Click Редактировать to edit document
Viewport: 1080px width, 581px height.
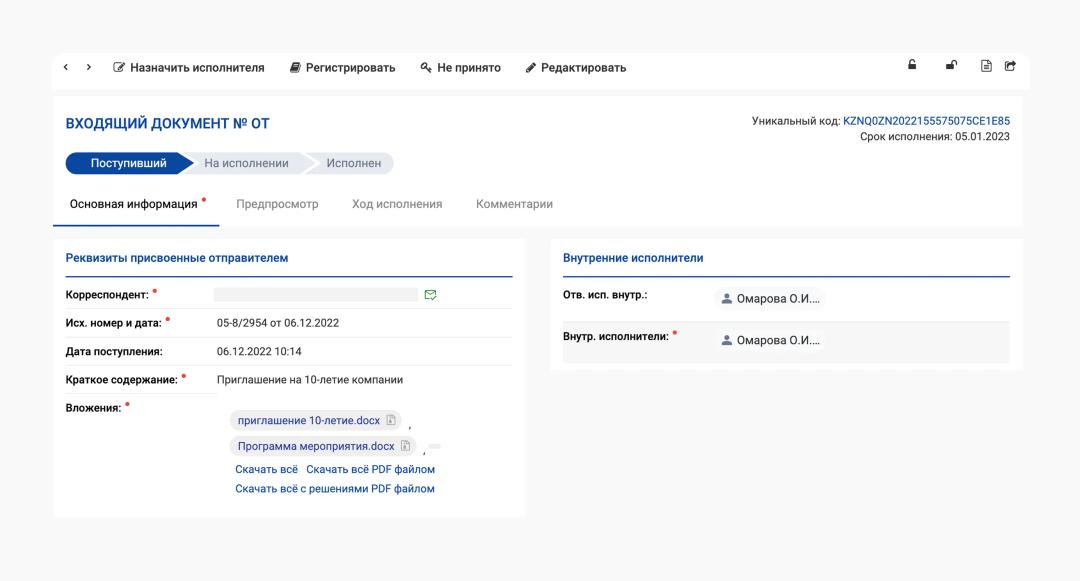pos(576,68)
